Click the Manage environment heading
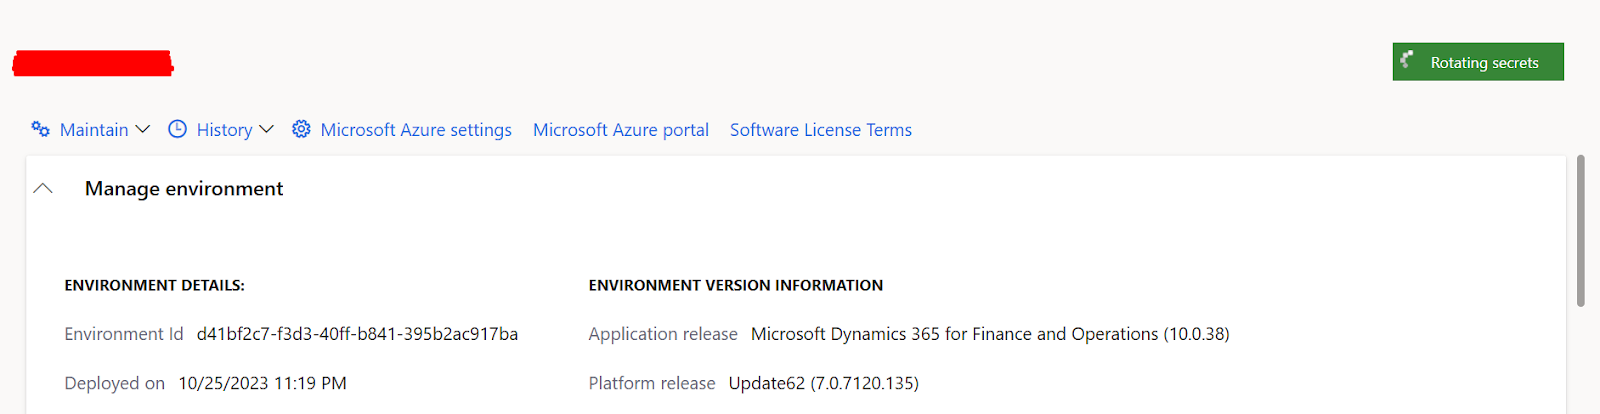The height and width of the screenshot is (414, 1600). 184,188
